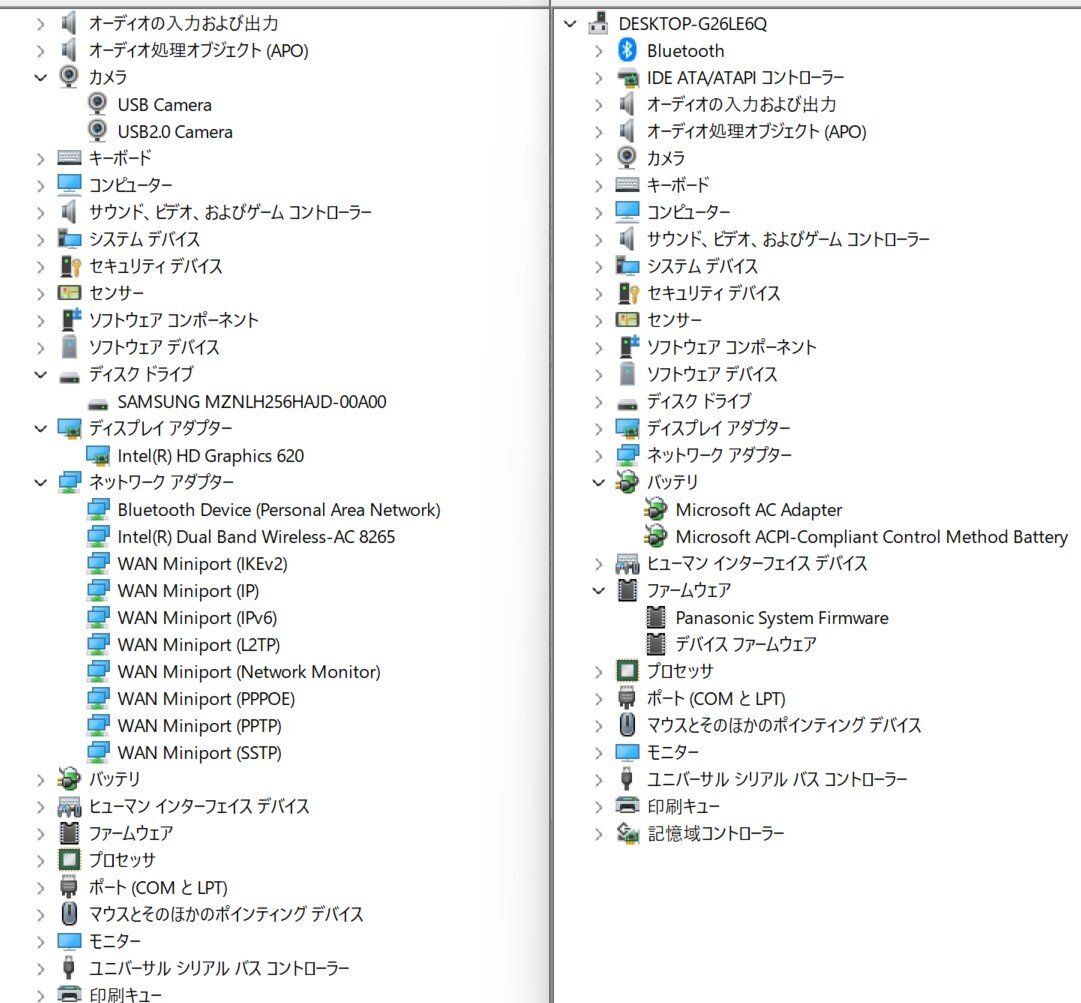Select システム デバイス in right pane
1081x1003 pixels.
pyautogui.click(x=702, y=266)
